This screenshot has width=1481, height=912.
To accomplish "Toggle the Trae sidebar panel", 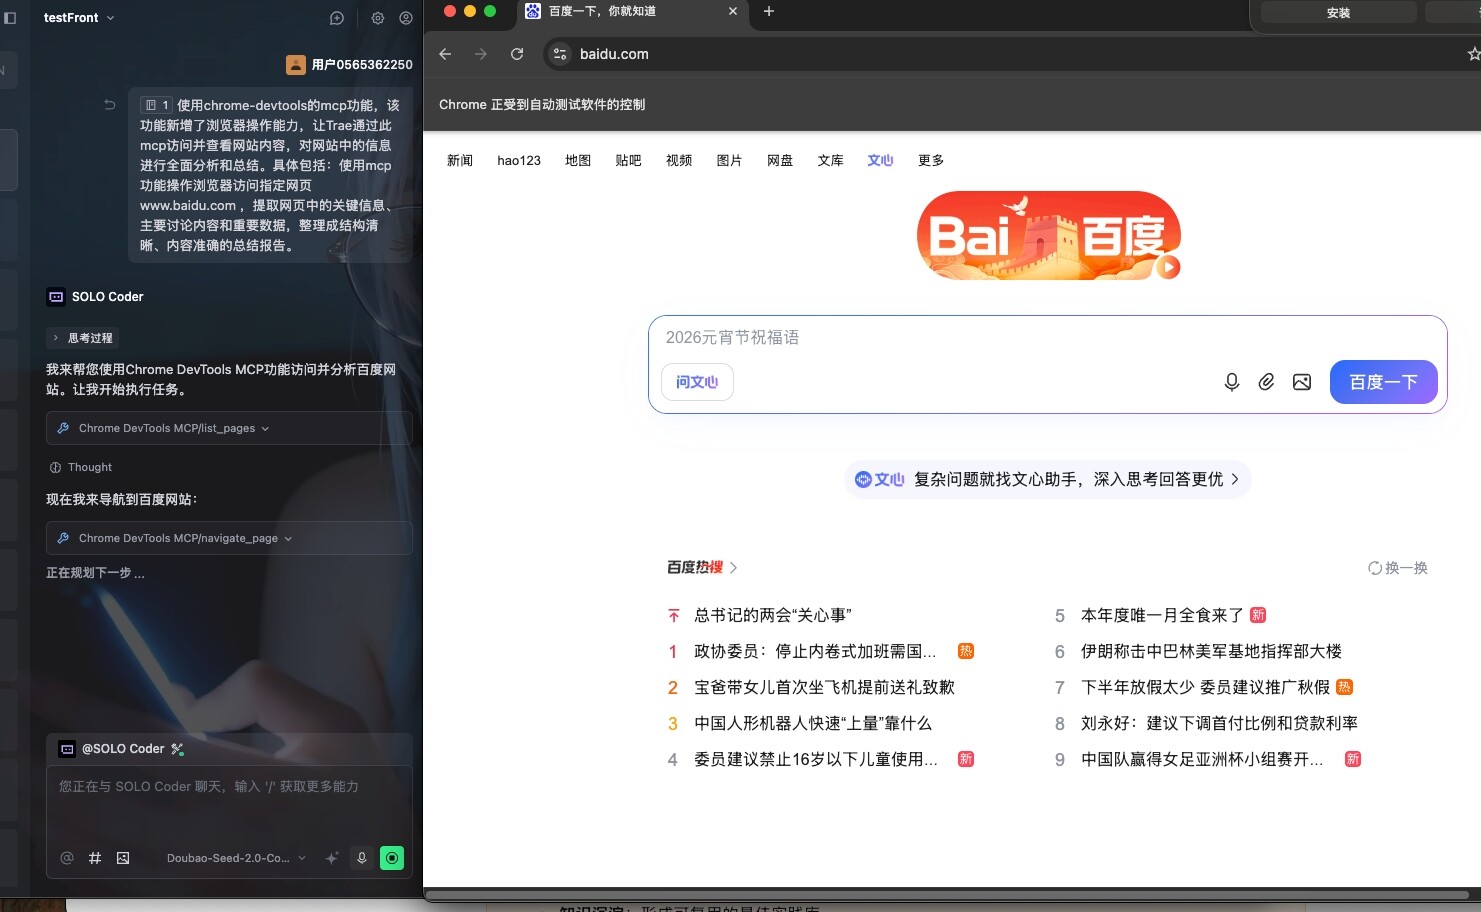I will click(x=10, y=18).
